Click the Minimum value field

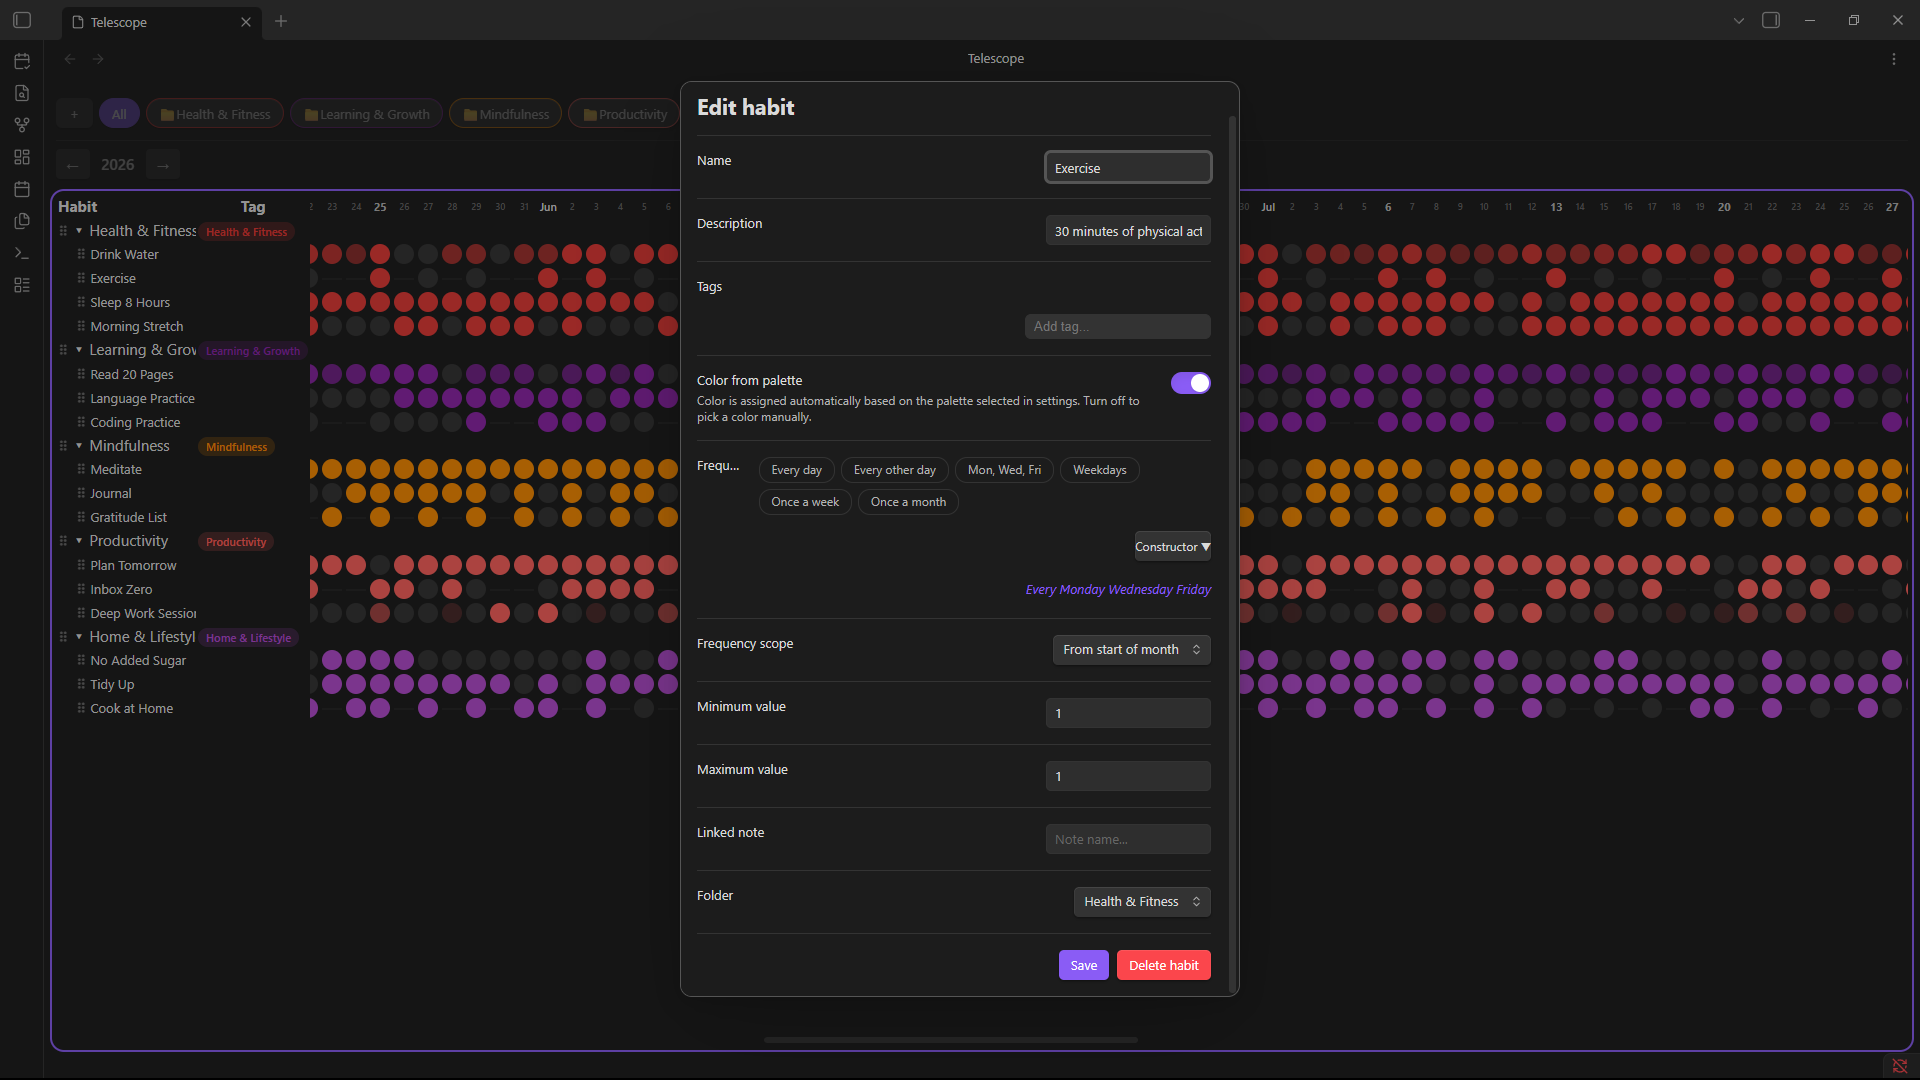tap(1128, 713)
